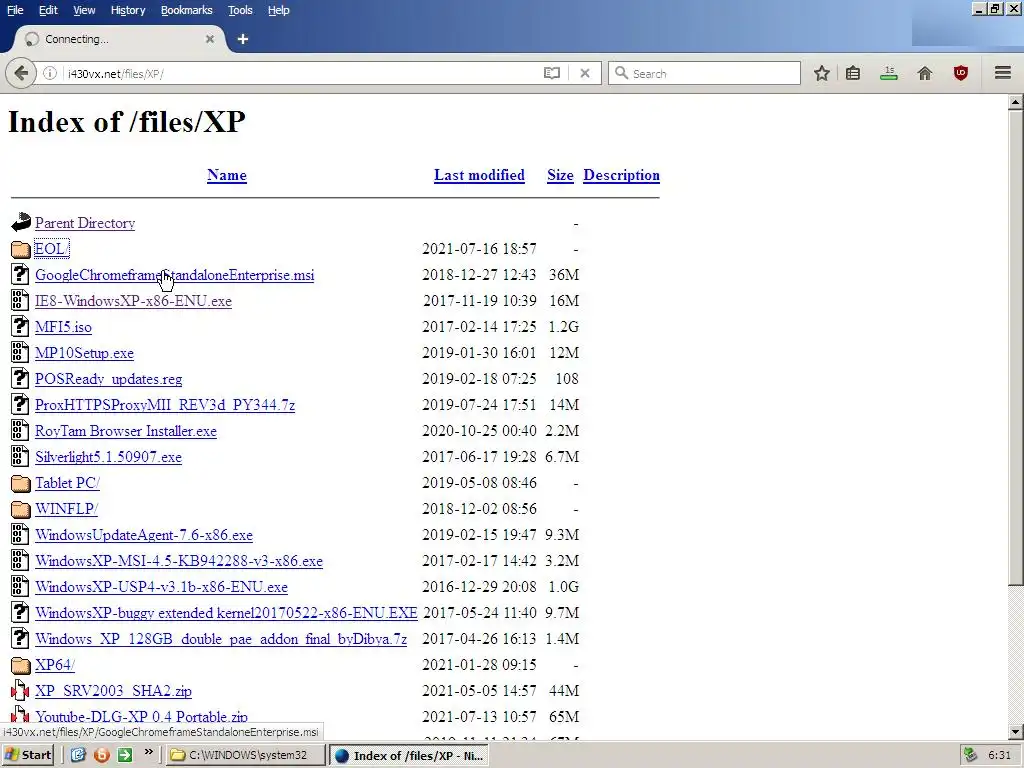The width and height of the screenshot is (1024, 768).
Task: Click the WINFLP folder icon
Action: [x=21, y=509]
